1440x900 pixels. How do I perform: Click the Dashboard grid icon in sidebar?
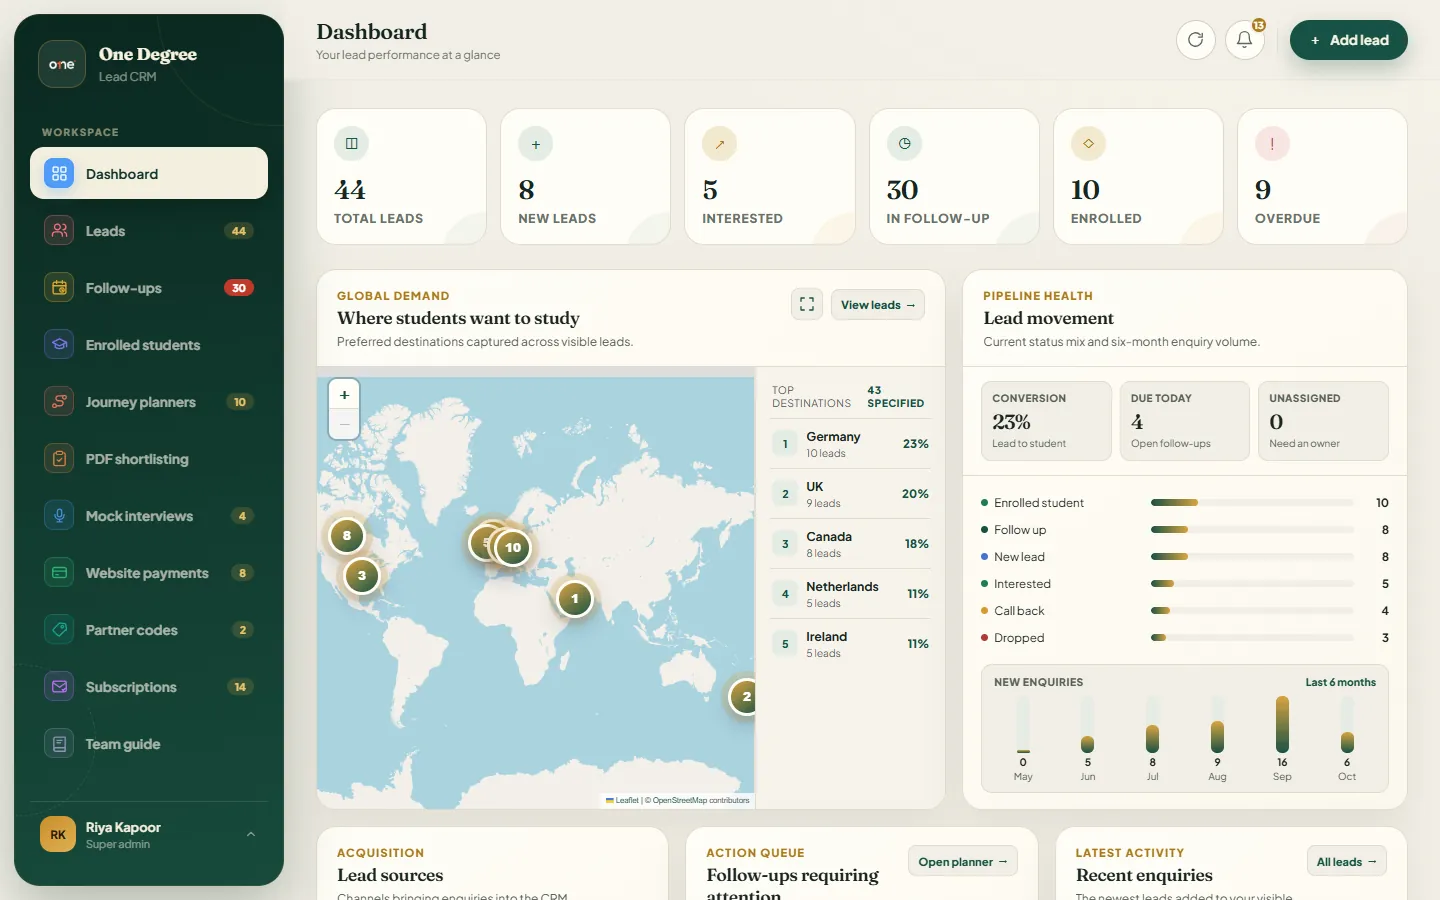(59, 173)
